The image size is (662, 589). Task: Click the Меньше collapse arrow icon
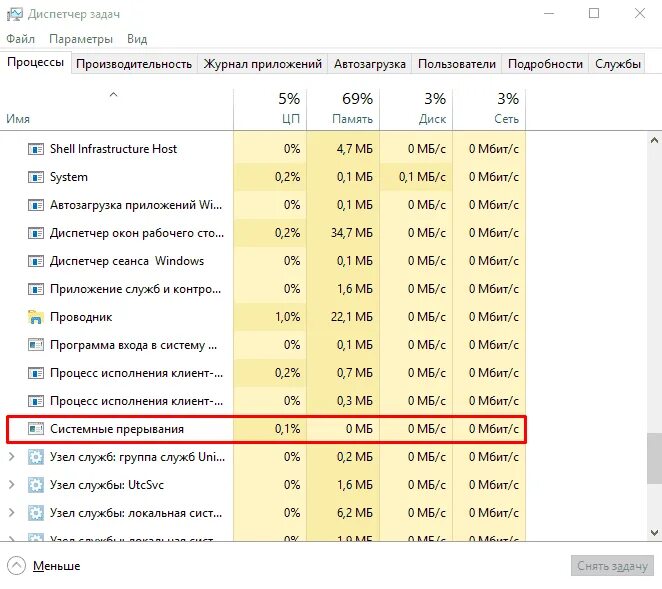pos(16,566)
